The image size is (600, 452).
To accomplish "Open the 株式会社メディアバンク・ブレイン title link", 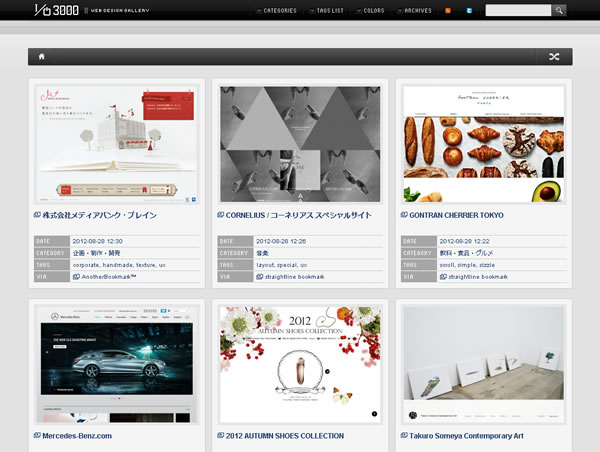I will tap(99, 215).
